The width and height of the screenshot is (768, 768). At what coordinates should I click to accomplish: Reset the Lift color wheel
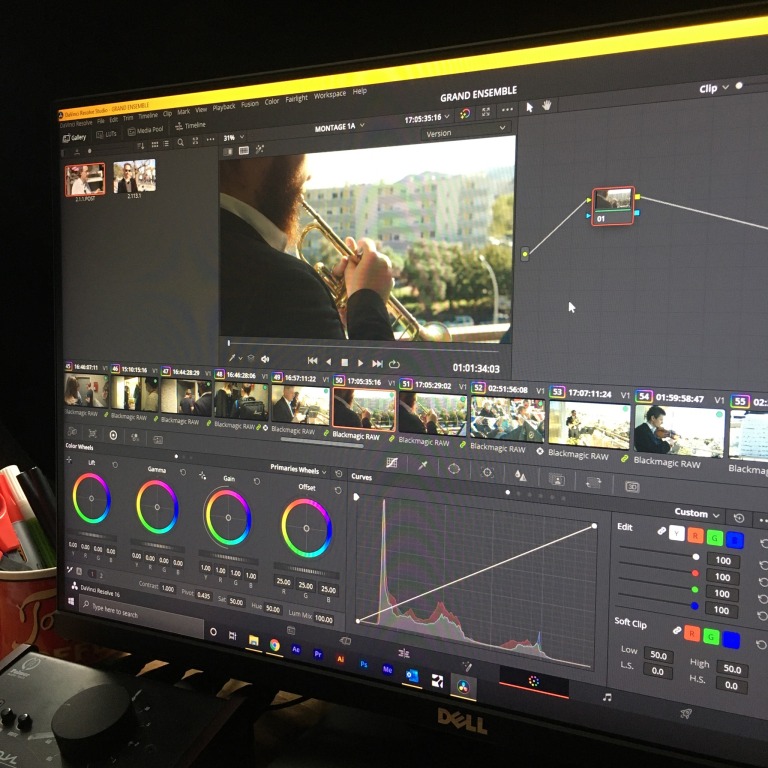[114, 465]
